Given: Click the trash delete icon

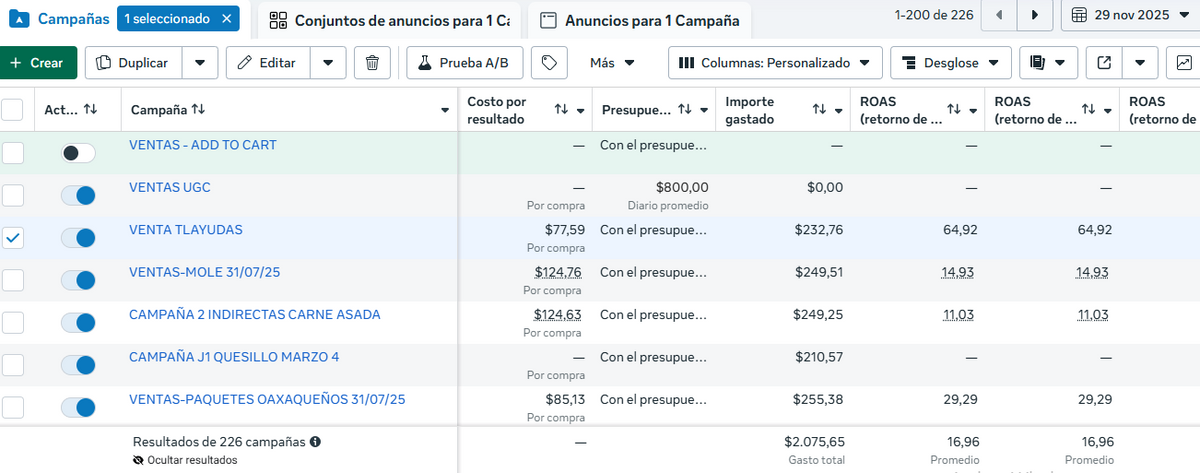Looking at the screenshot, I should 372,63.
